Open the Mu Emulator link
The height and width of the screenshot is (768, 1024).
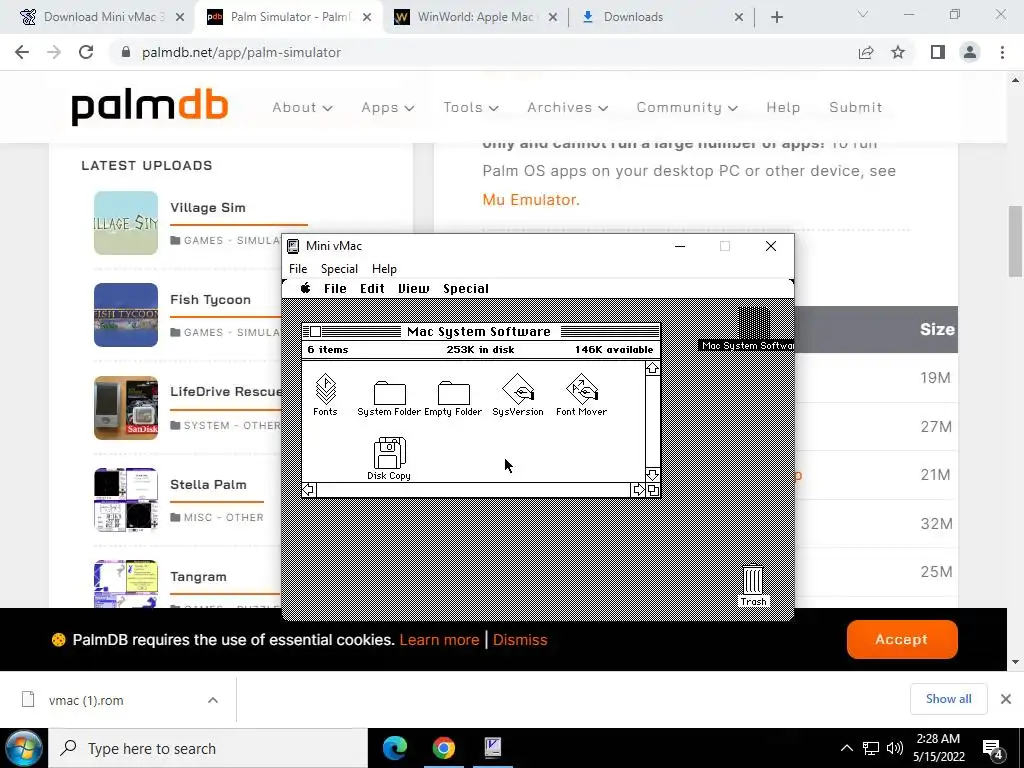530,200
